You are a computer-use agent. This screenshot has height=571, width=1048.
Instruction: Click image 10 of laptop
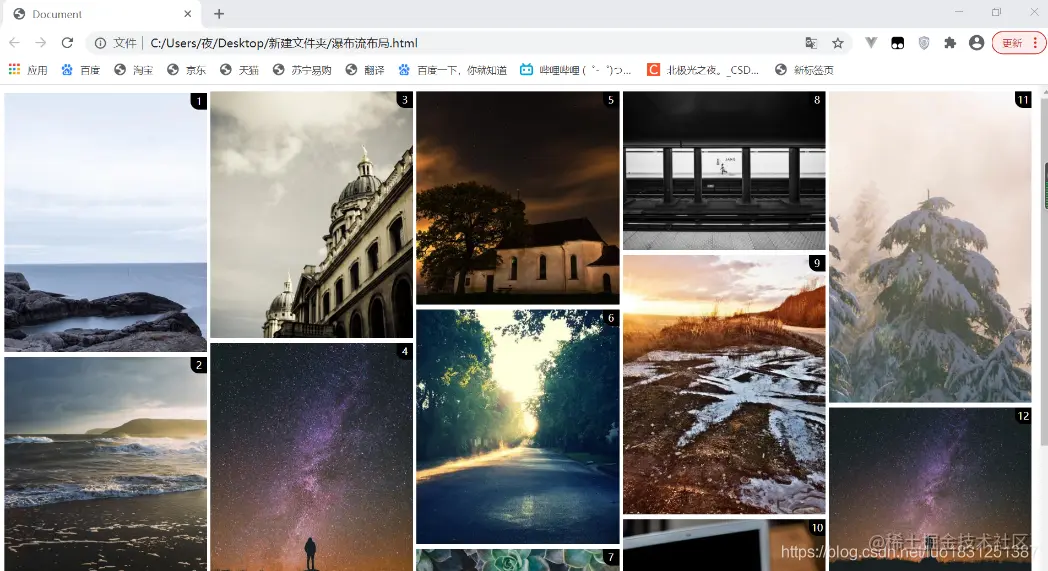724,546
